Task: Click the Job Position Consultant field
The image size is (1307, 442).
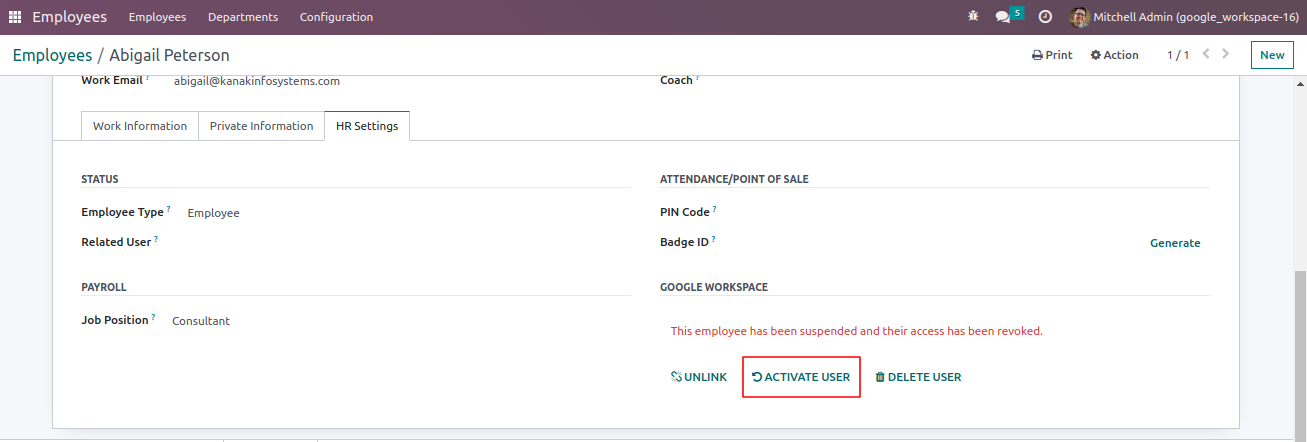Action: [201, 321]
